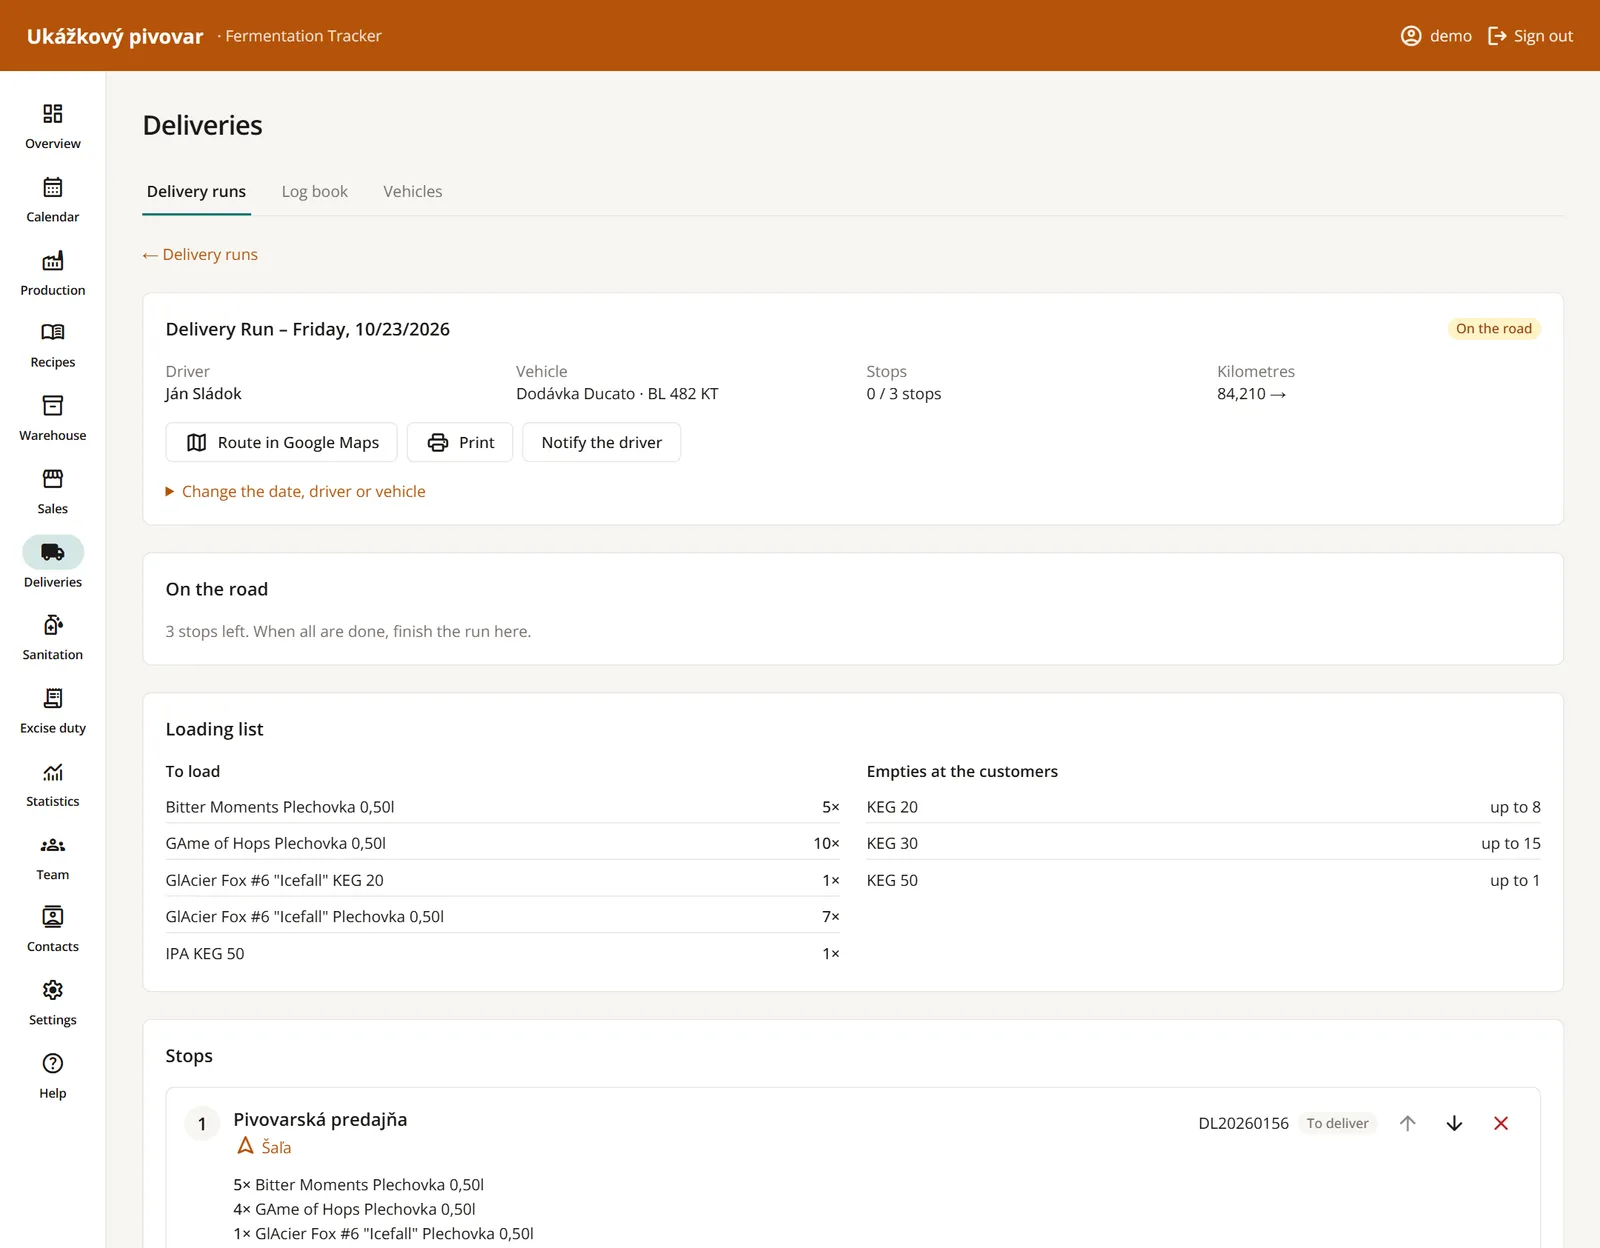Open the Overview sidebar icon
Viewport: 1600px width, 1248px height.
tap(53, 114)
